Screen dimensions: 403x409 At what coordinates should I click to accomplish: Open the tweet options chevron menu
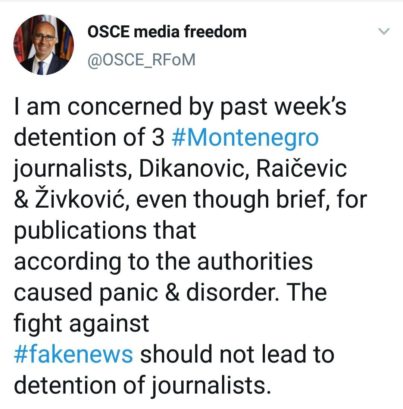(384, 32)
